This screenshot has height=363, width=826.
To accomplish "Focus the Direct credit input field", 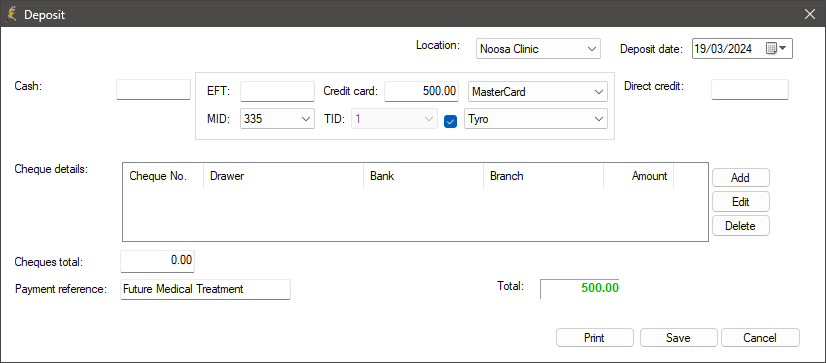I will tap(750, 89).
